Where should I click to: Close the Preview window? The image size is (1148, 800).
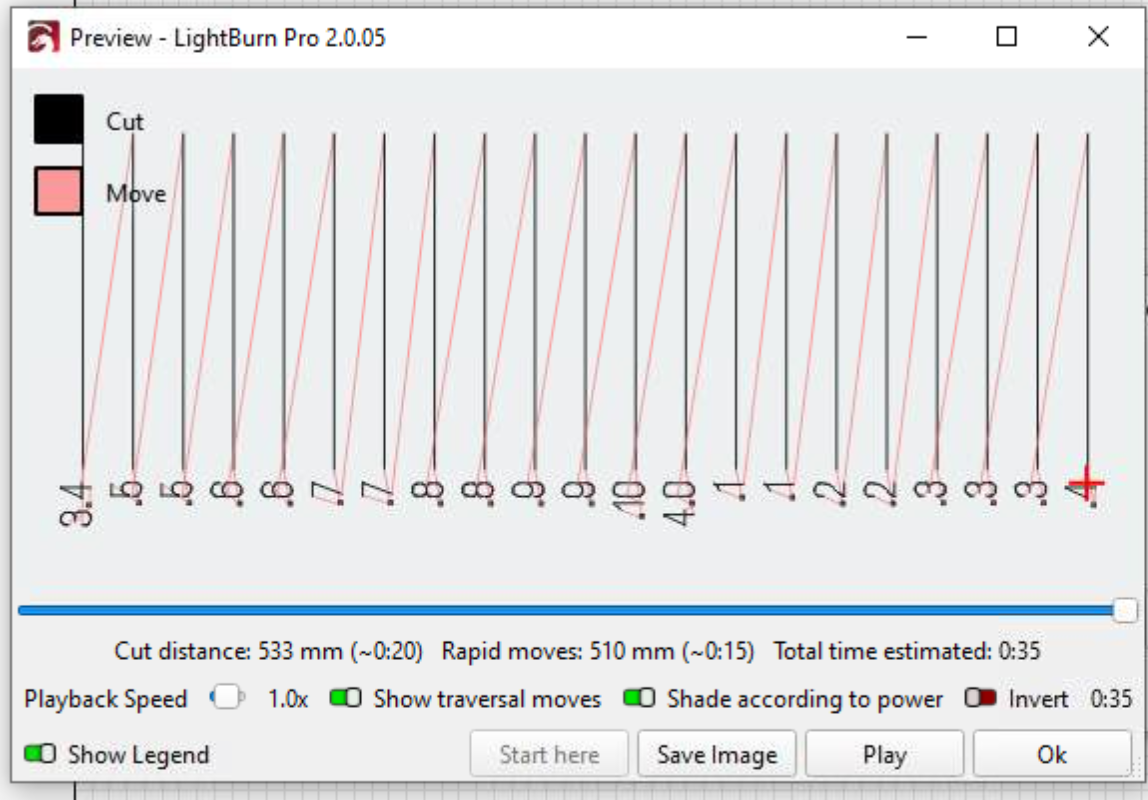tap(1097, 38)
